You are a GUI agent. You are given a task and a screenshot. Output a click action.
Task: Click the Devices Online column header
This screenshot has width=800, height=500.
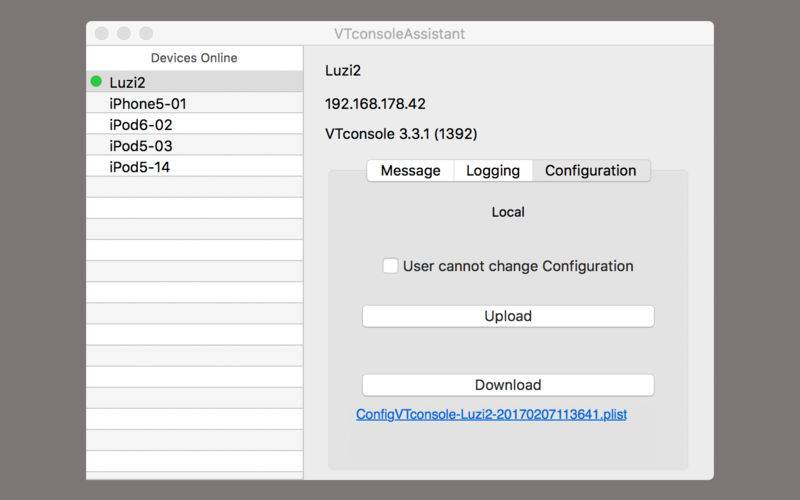point(194,58)
